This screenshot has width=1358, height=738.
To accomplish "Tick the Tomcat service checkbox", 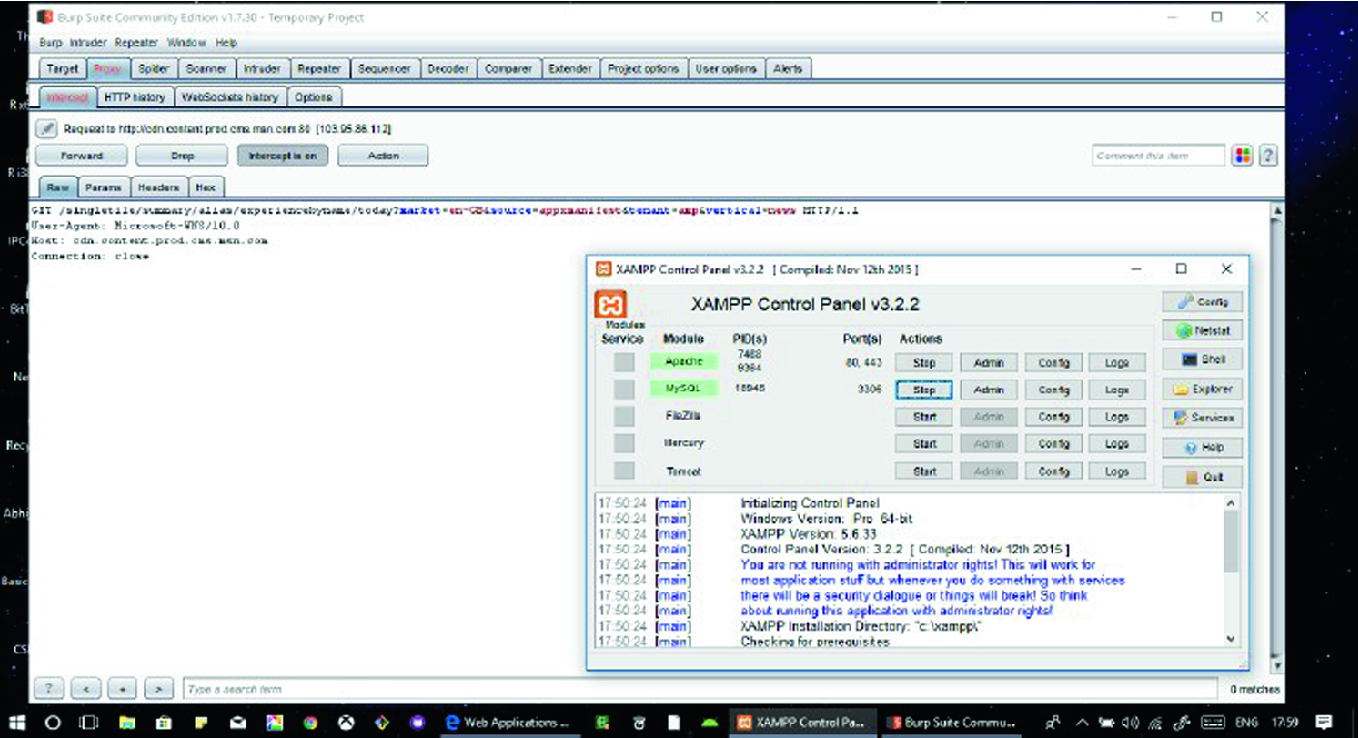I will 624,471.
